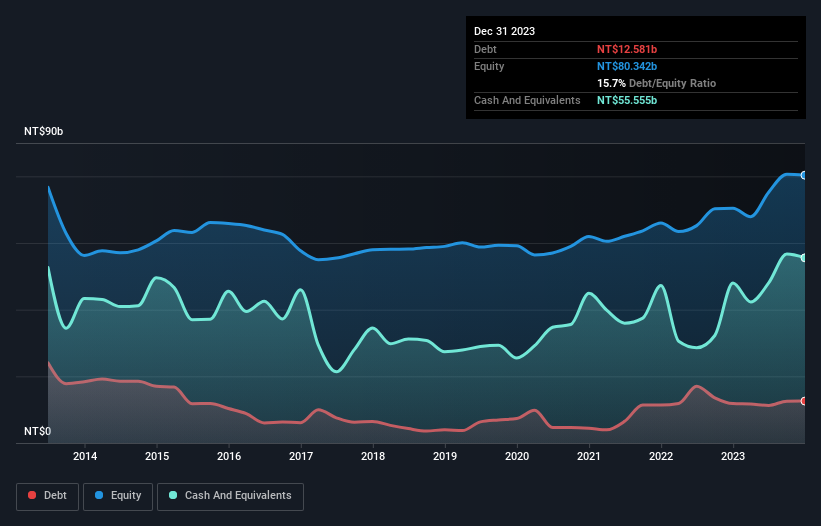Screen dimensions: 821x526
Task: Click the NT$0 y-axis label
Action: point(38,431)
